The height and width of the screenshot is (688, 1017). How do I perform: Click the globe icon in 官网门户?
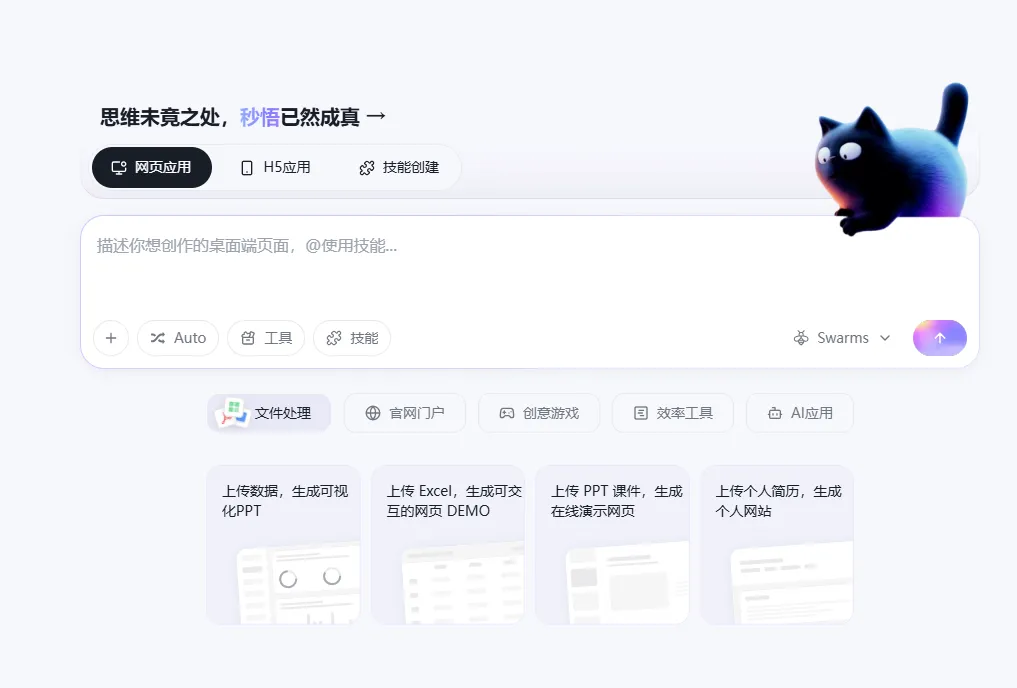coord(373,413)
